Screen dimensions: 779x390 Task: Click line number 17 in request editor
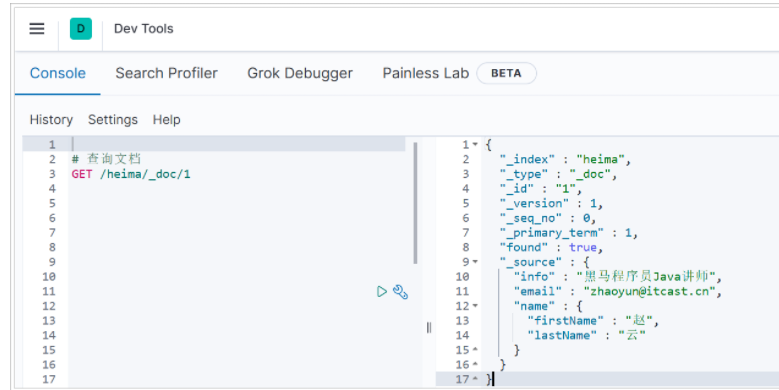(49, 379)
